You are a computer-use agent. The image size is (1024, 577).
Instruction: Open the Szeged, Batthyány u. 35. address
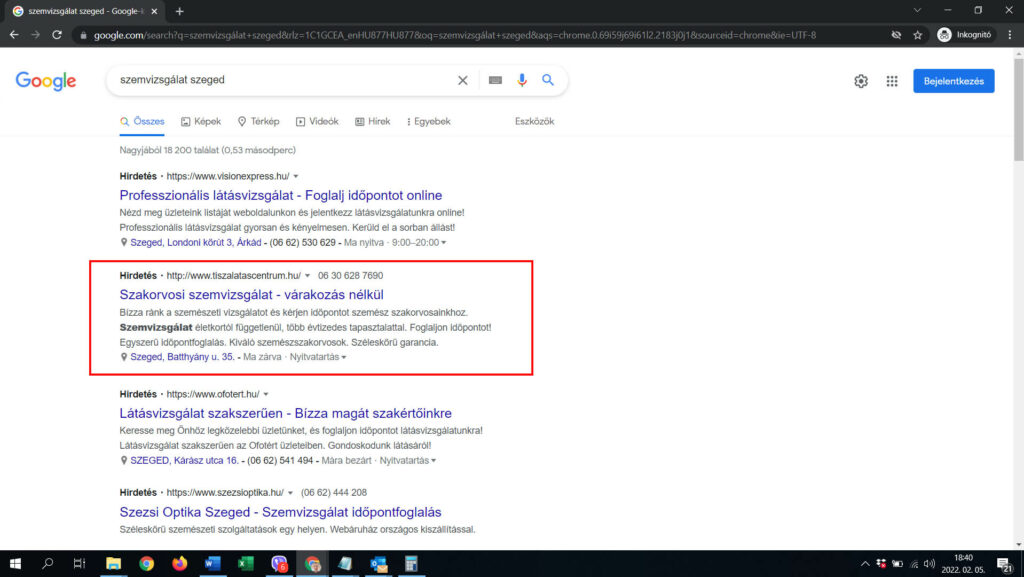(182, 357)
